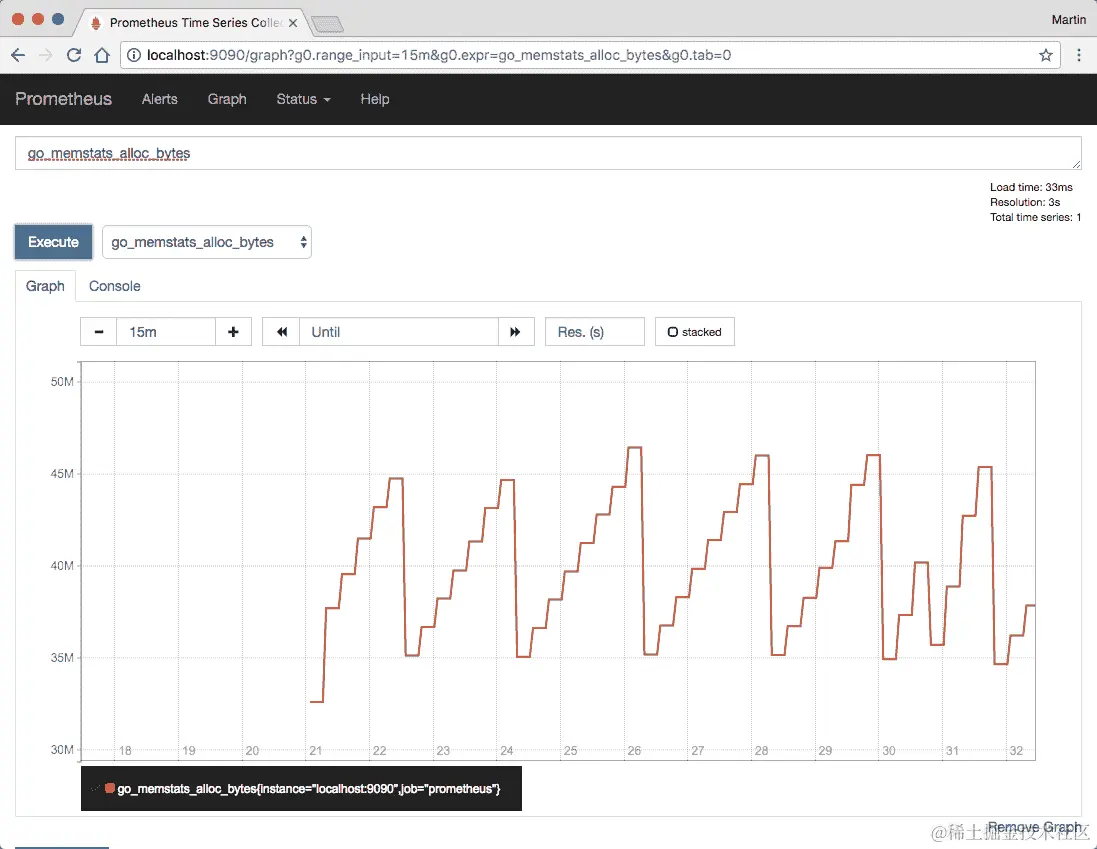The width and height of the screenshot is (1097, 849).
Task: Click the Martin profile name
Action: tap(1068, 20)
